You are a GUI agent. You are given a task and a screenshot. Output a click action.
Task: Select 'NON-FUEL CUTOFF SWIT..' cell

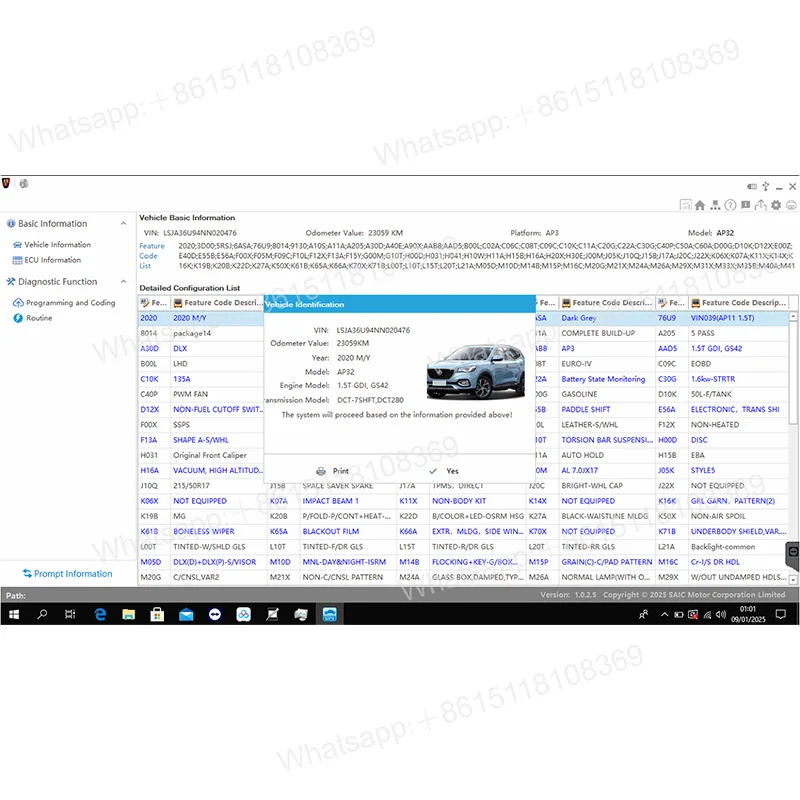pos(217,409)
